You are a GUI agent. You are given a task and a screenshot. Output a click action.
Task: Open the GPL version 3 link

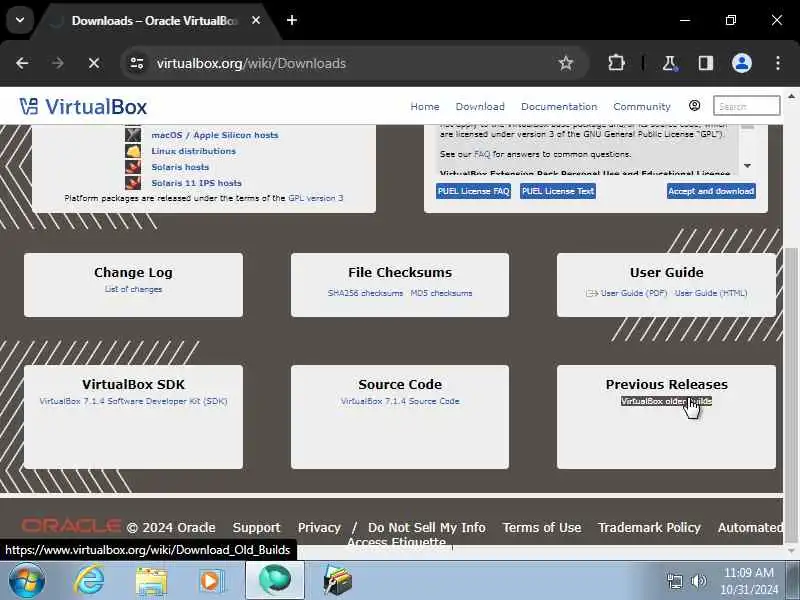[315, 198]
